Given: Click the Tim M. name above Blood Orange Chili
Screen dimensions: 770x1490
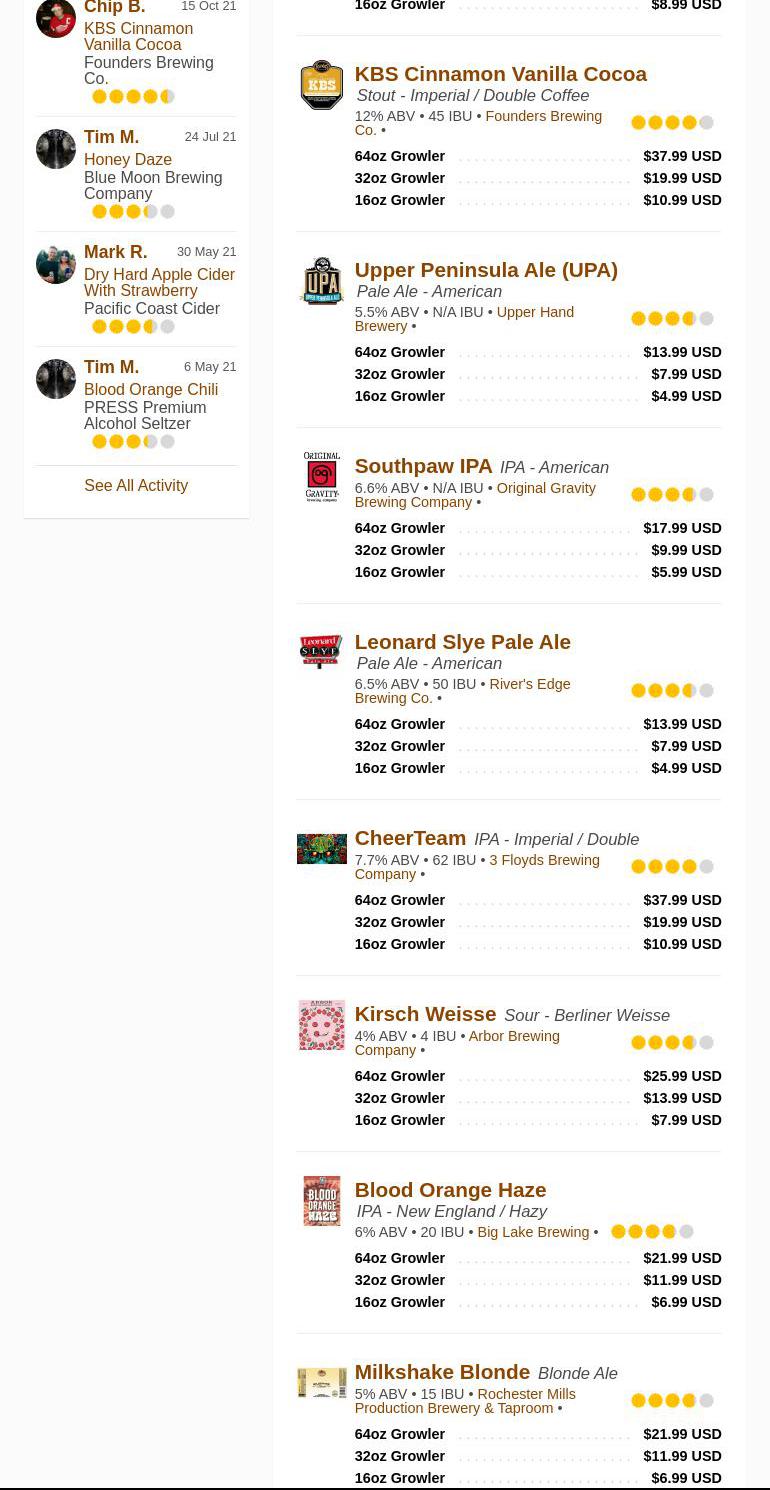Looking at the screenshot, I should [111, 367].
